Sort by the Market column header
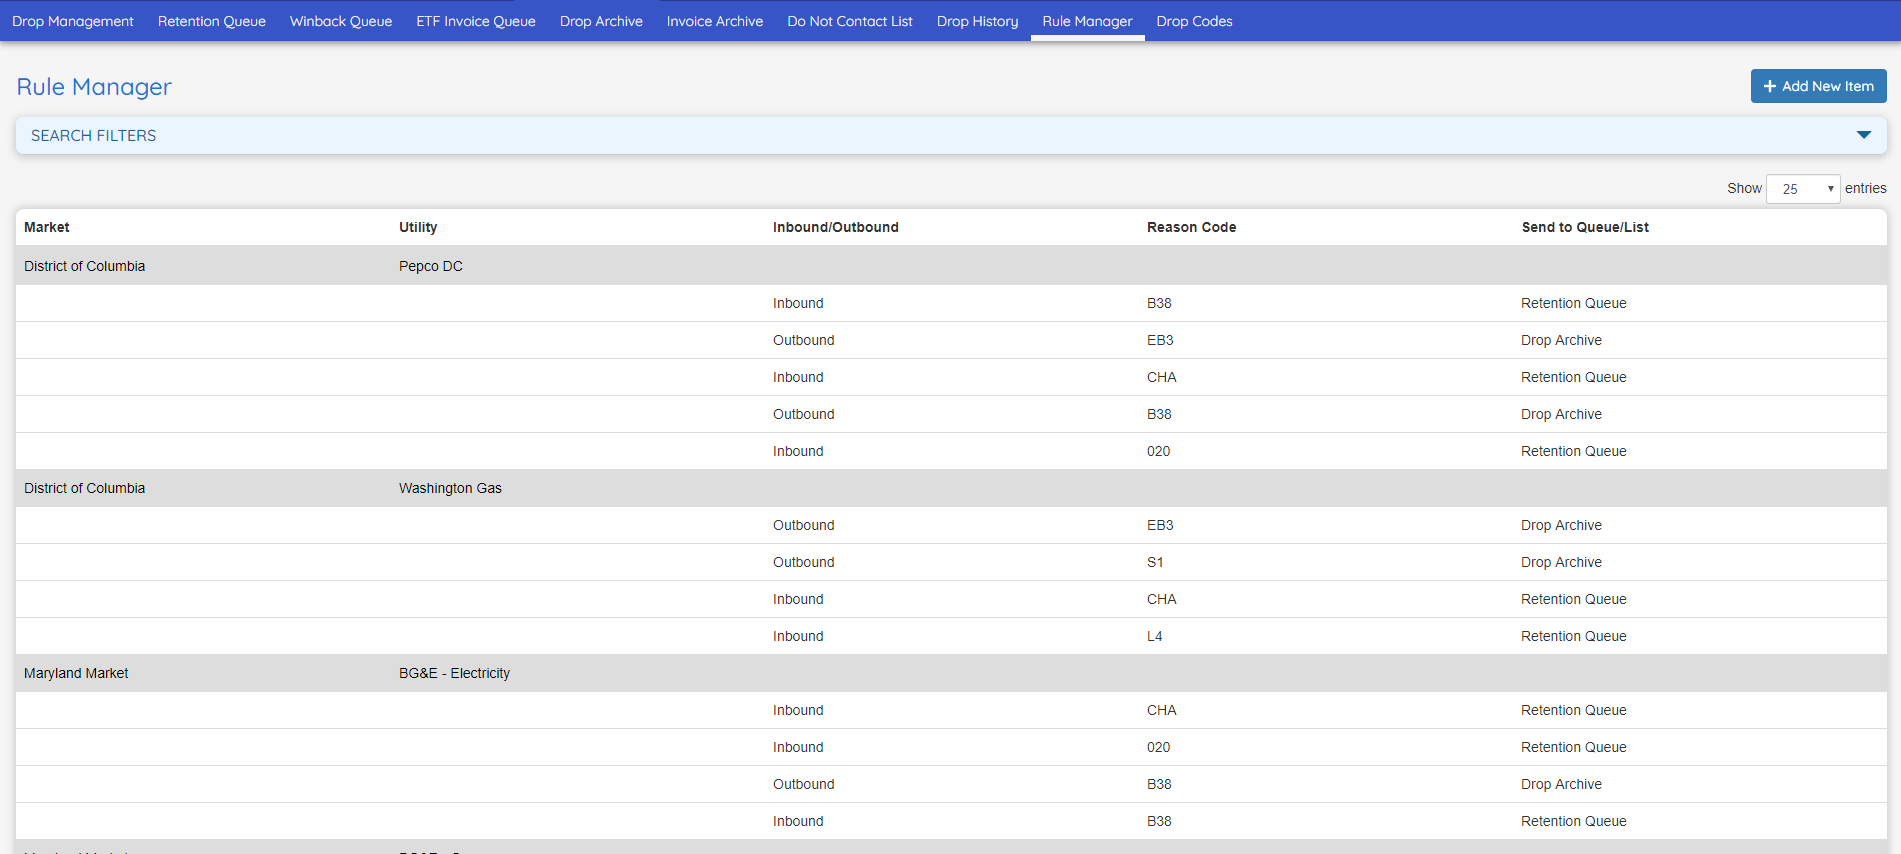The height and width of the screenshot is (854, 1901). click(x=47, y=227)
